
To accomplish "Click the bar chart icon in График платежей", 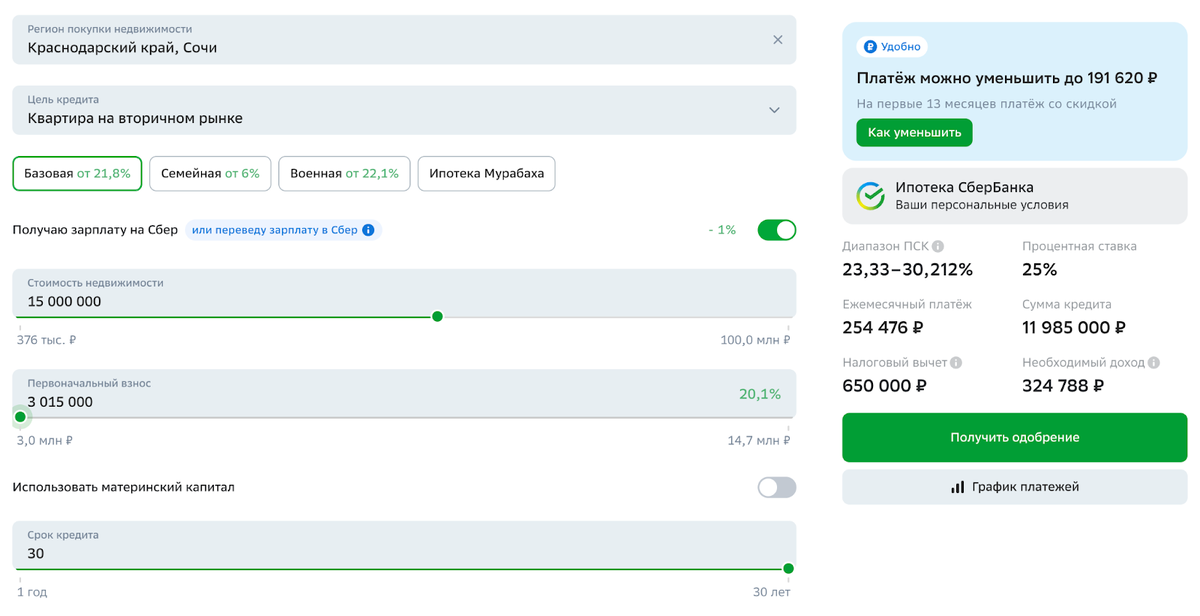I will tap(957, 488).
